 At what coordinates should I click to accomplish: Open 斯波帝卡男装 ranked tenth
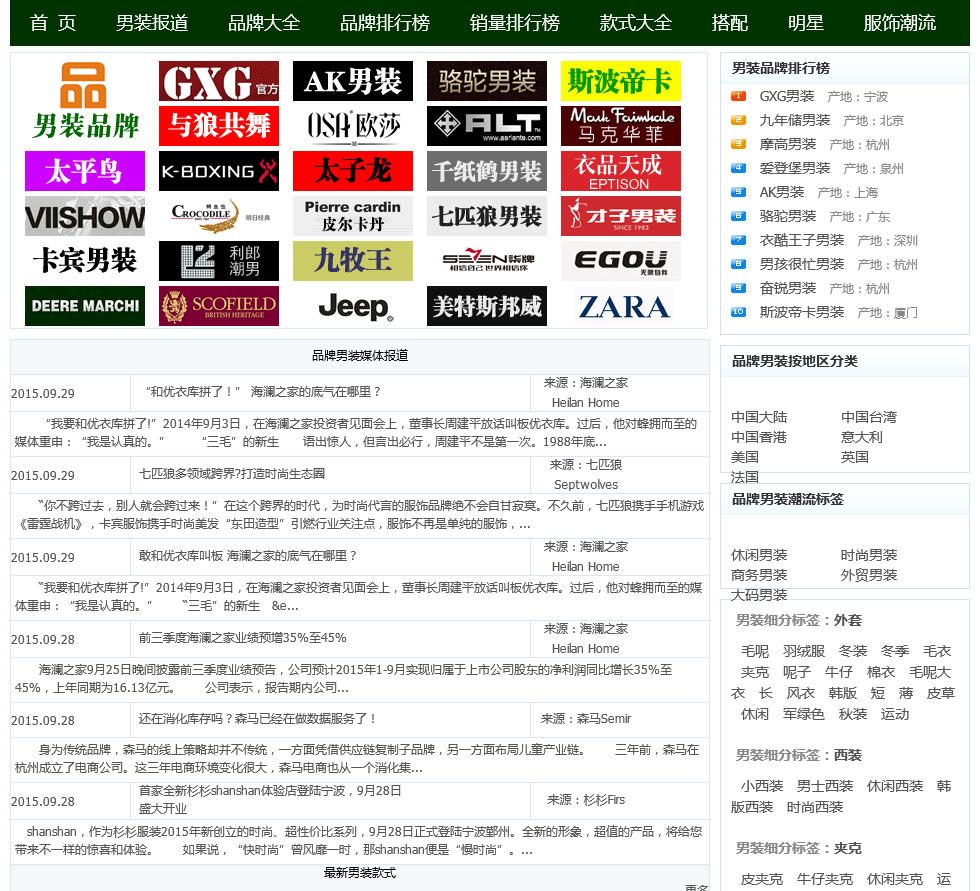801,312
